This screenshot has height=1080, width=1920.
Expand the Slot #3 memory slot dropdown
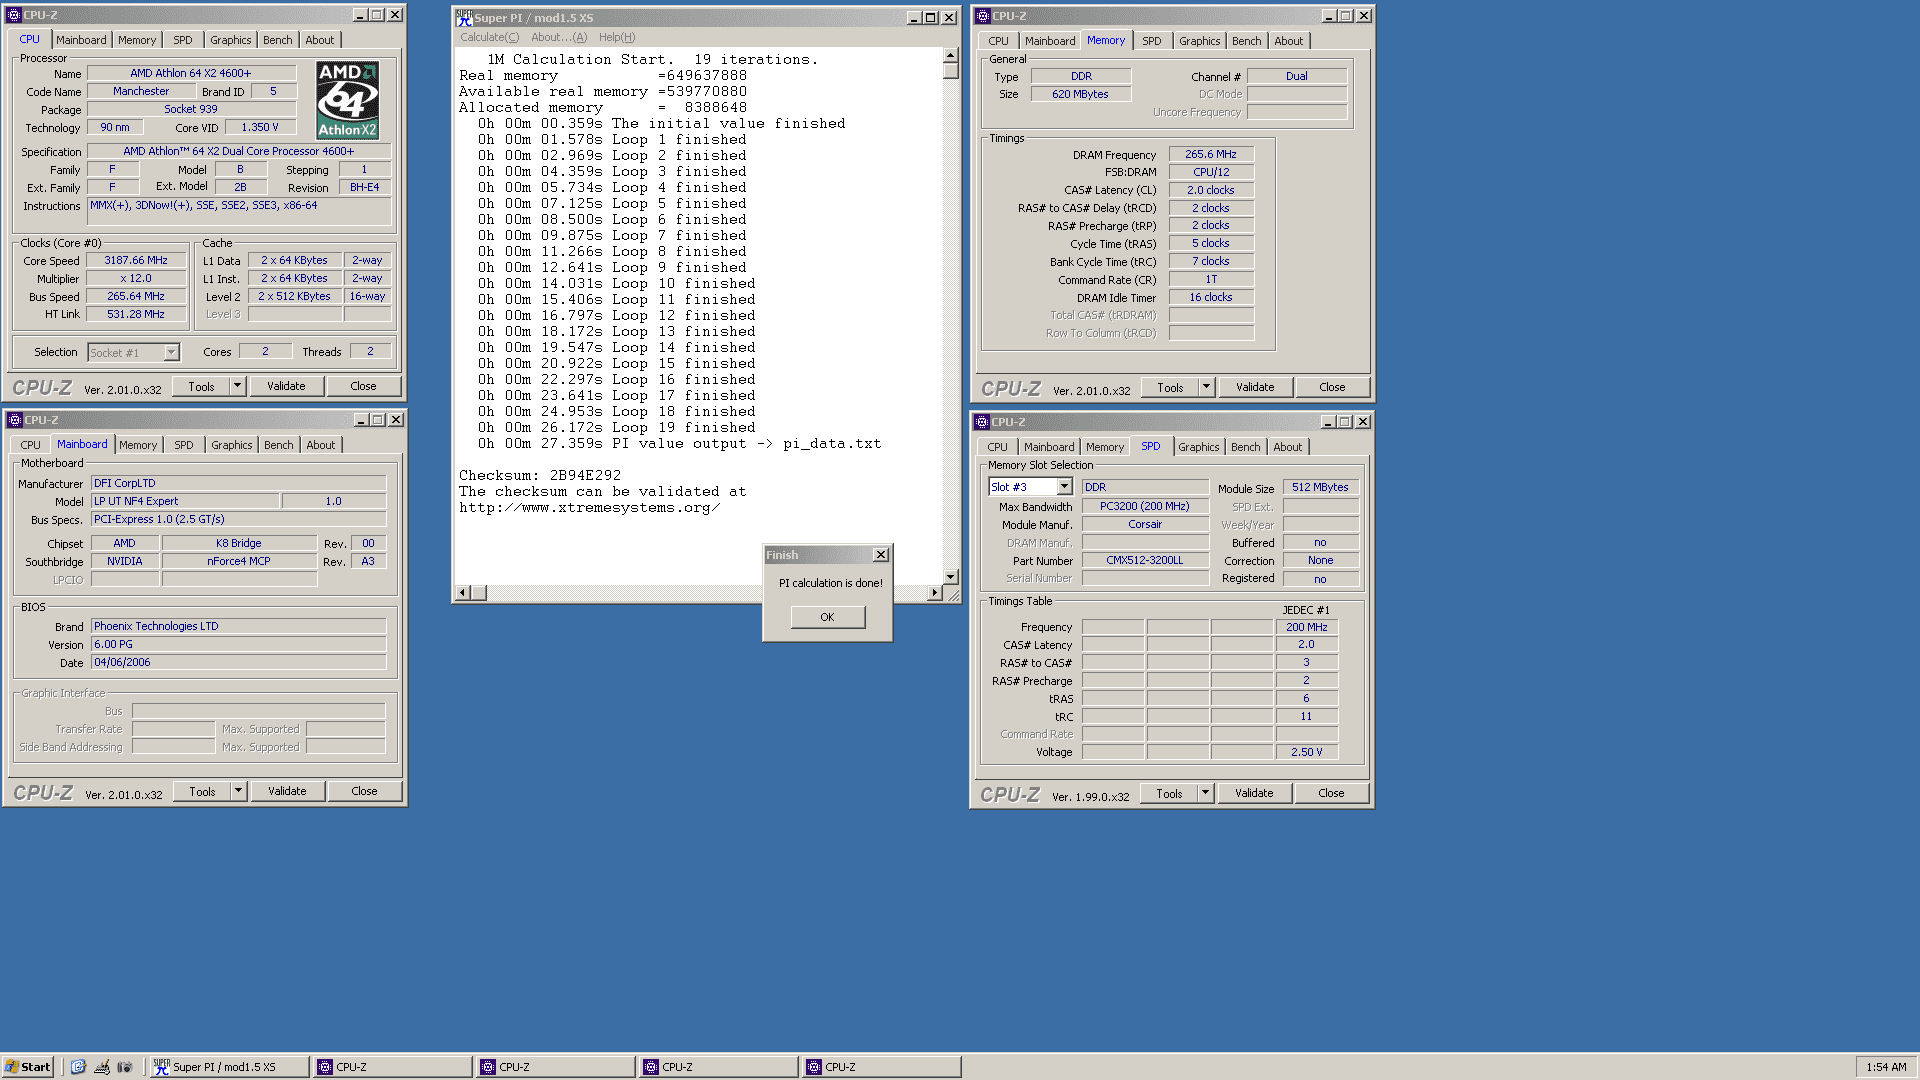pos(1064,487)
